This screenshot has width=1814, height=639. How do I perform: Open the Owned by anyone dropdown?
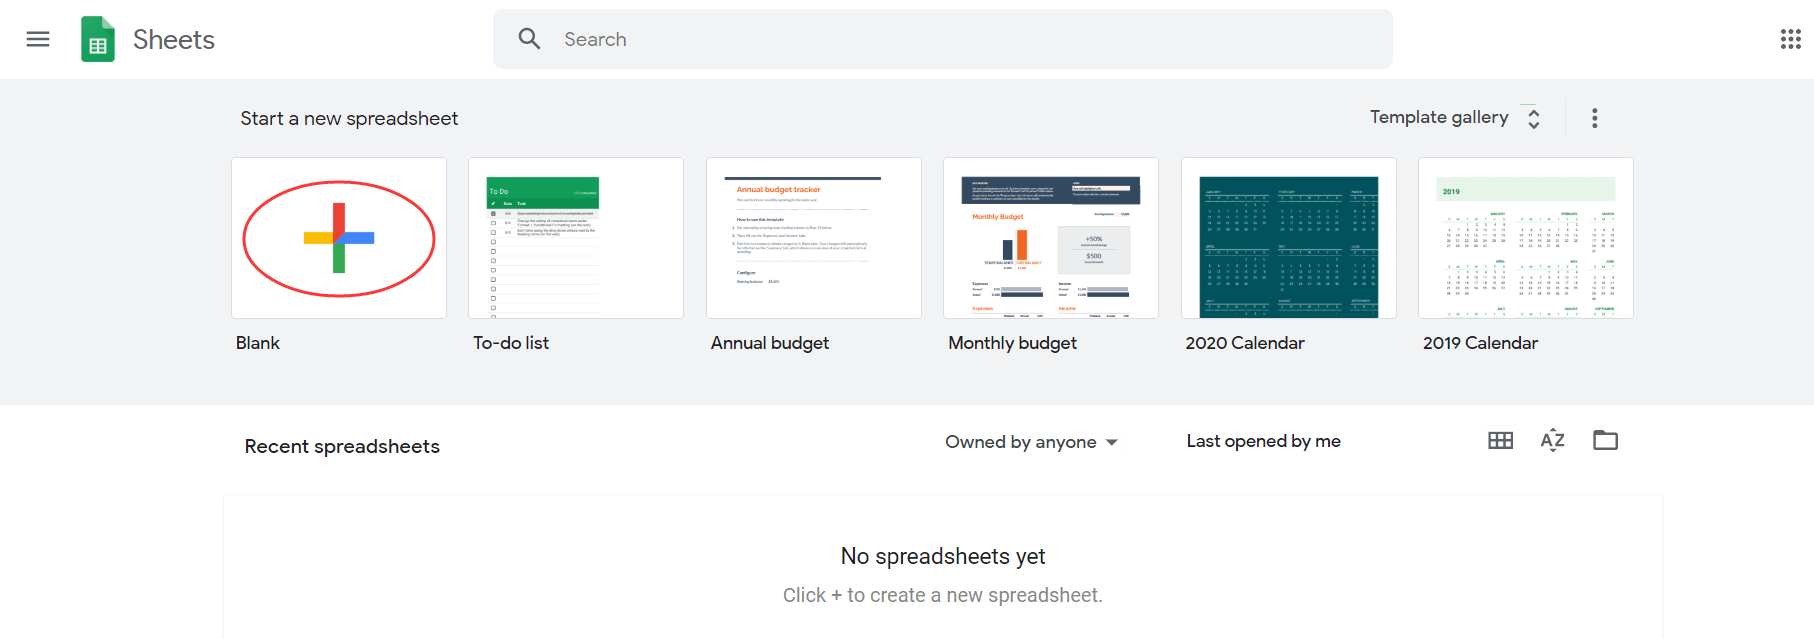click(x=1031, y=442)
